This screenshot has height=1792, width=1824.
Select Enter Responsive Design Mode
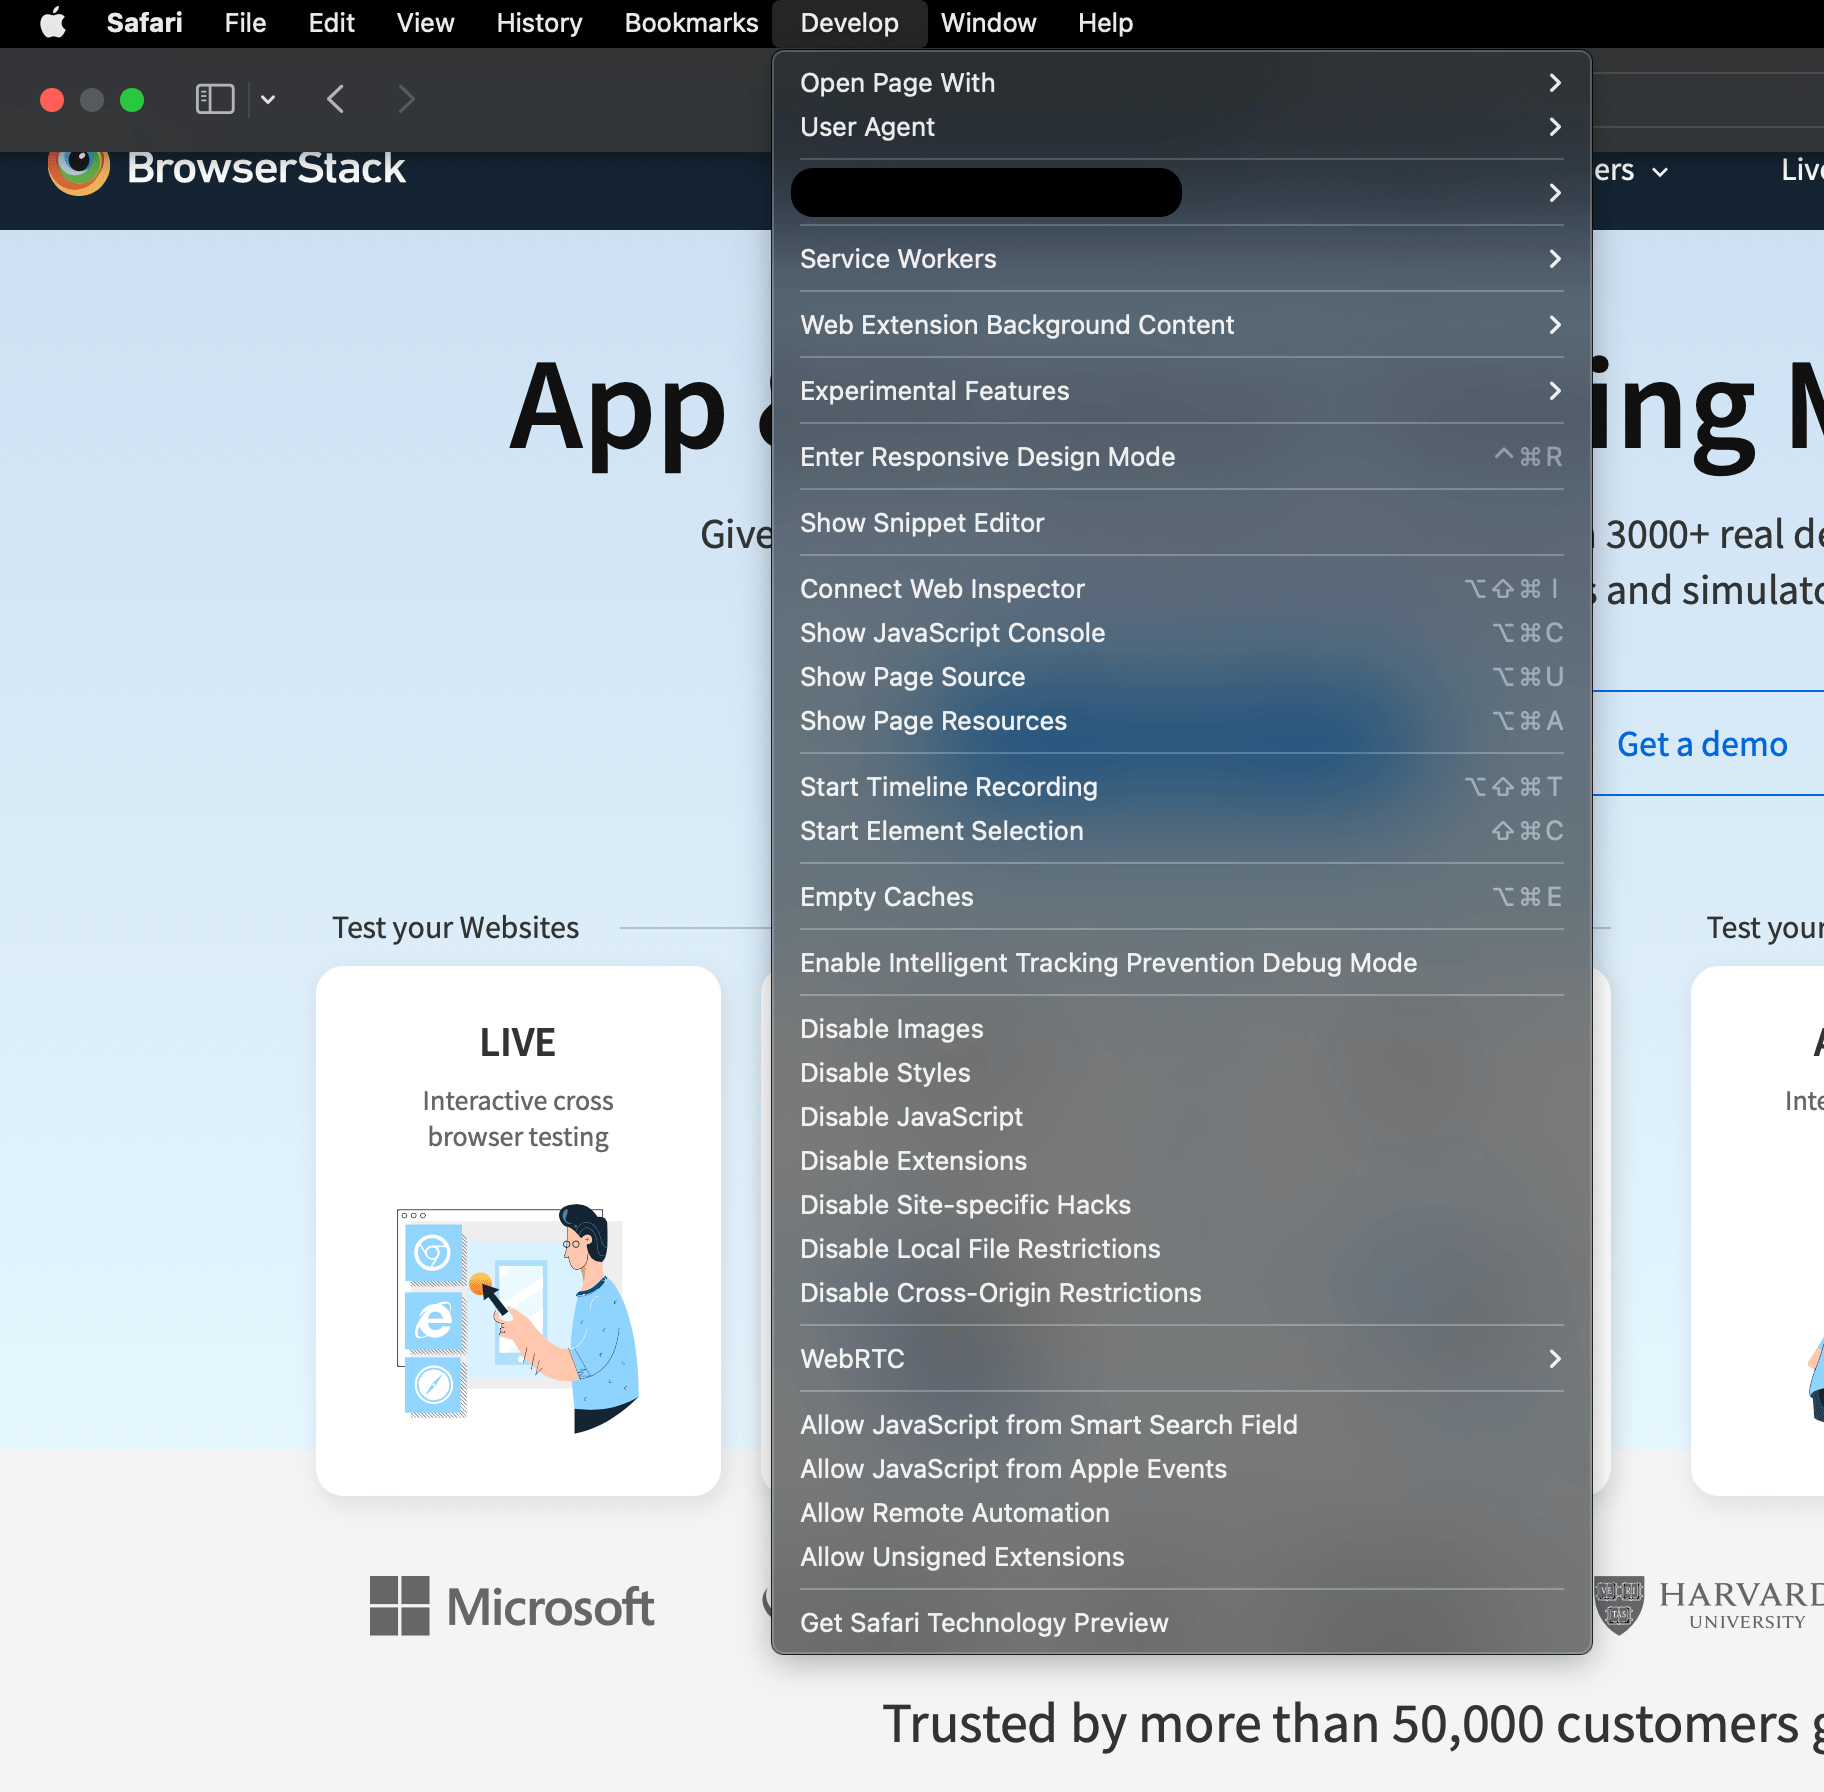coord(987,457)
